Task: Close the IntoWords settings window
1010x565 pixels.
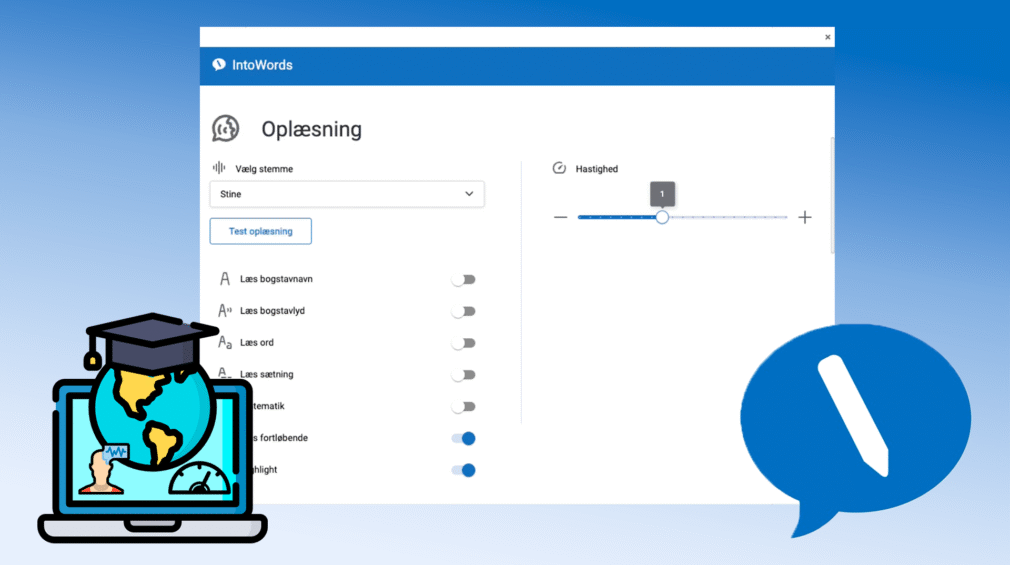Action: 827,37
